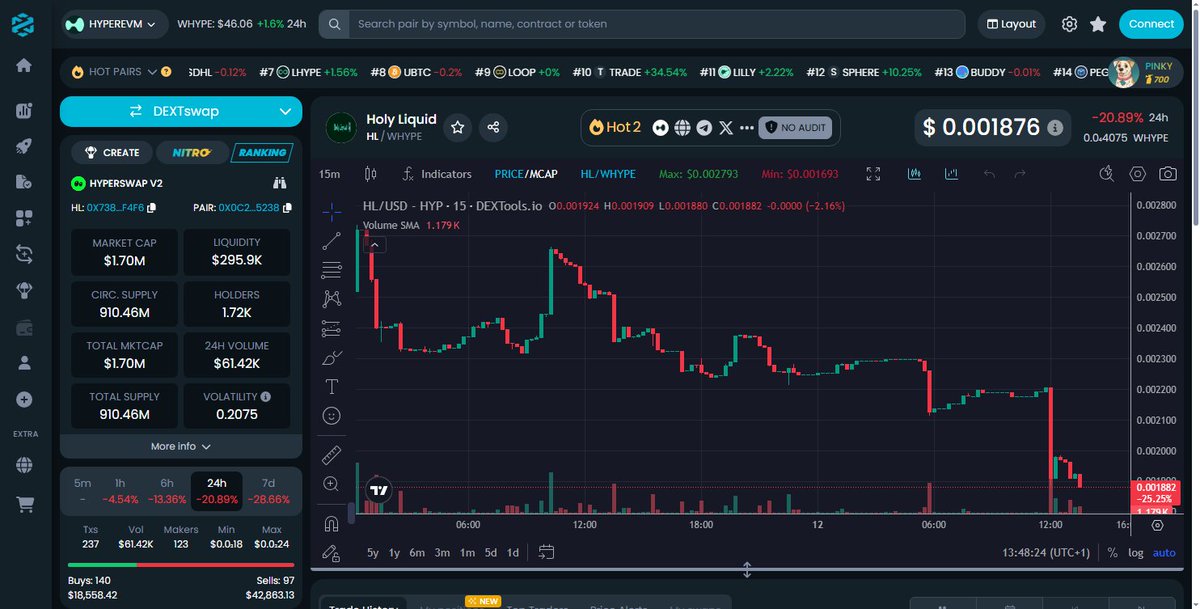Viewport: 1200px width, 609px height.
Task: Open token's Telegram link
Action: pyautogui.click(x=704, y=127)
